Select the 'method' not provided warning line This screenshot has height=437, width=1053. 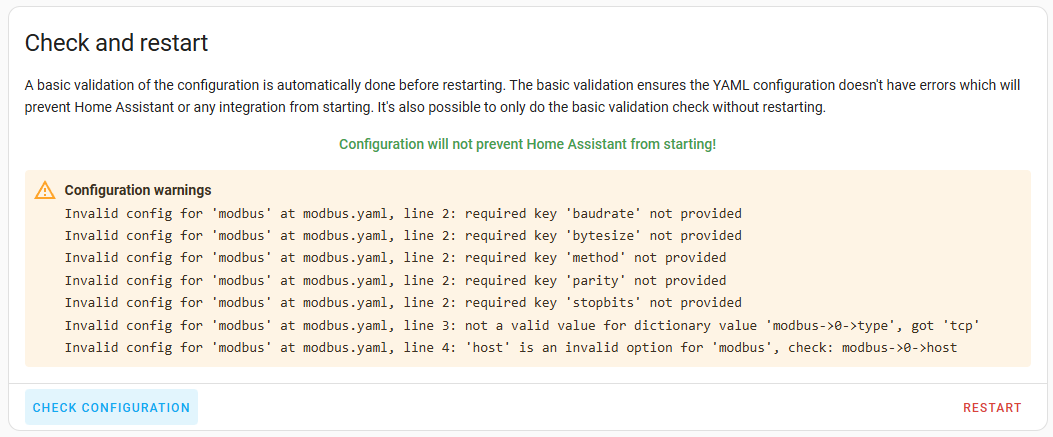click(x=395, y=258)
